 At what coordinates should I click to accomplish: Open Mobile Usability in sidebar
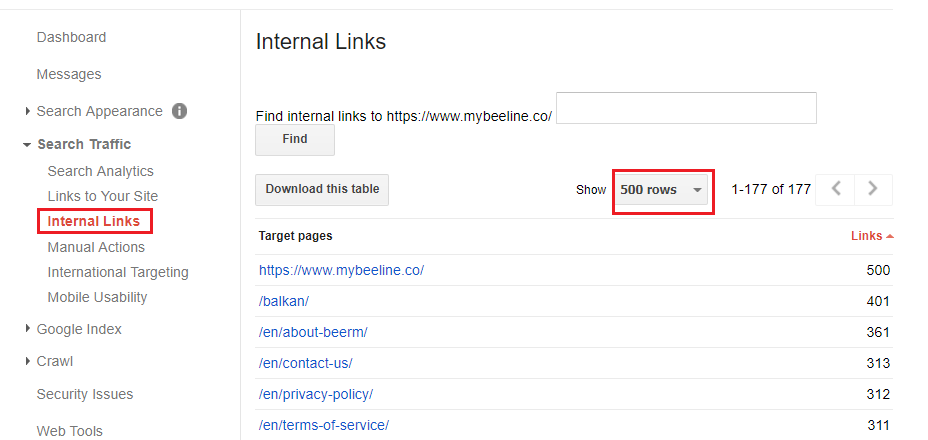[97, 297]
